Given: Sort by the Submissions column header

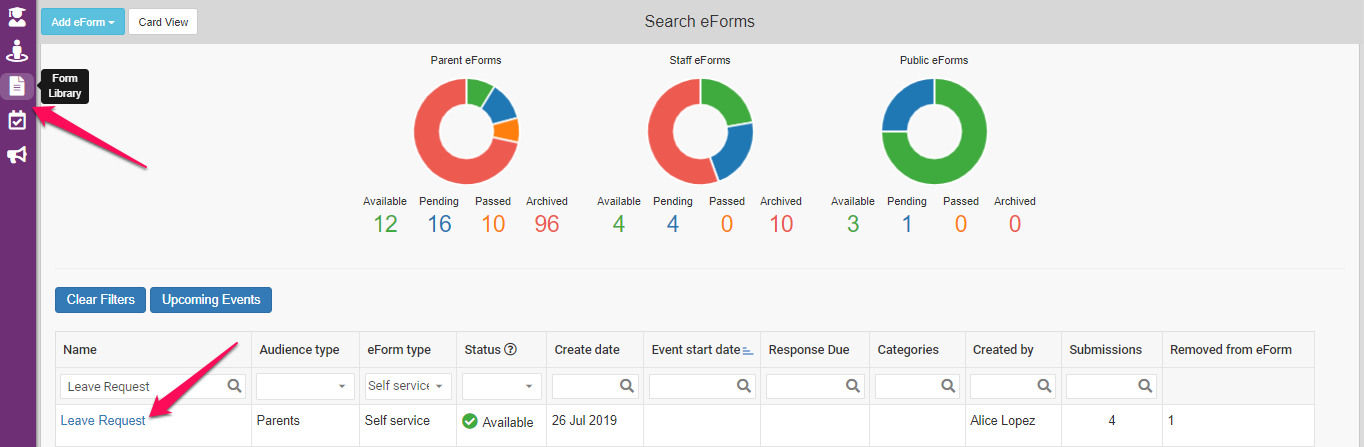Looking at the screenshot, I should pyautogui.click(x=1105, y=350).
